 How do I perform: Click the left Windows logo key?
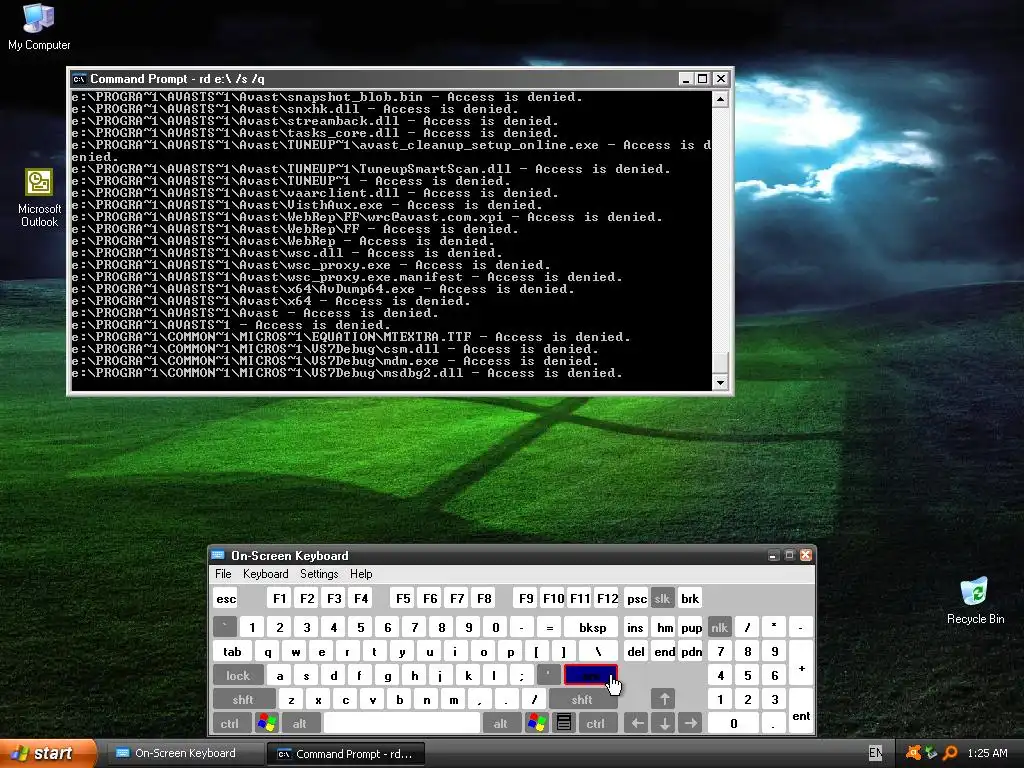(x=266, y=723)
